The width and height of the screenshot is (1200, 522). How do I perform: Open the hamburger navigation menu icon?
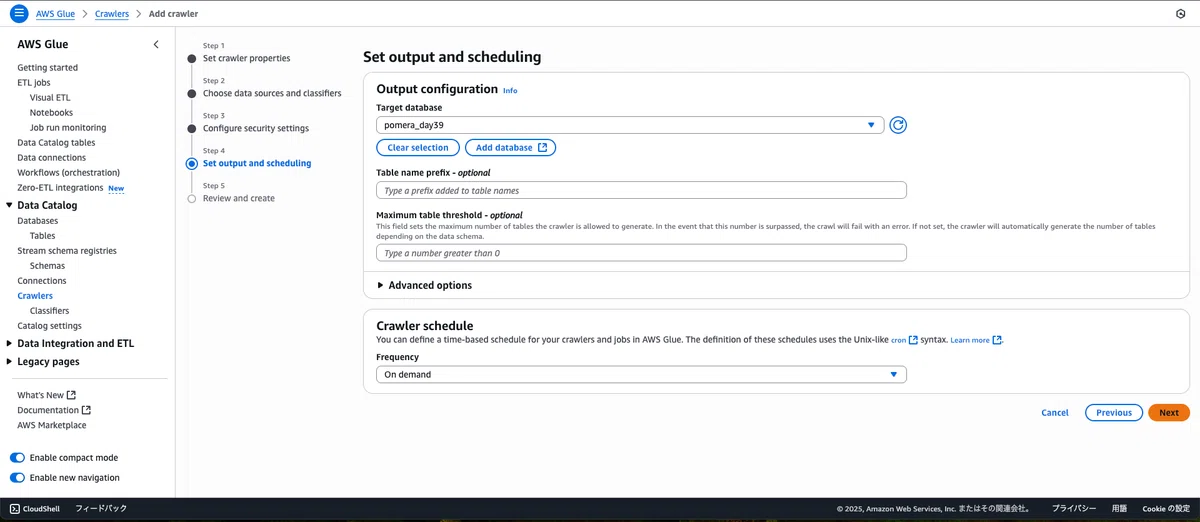(x=18, y=14)
